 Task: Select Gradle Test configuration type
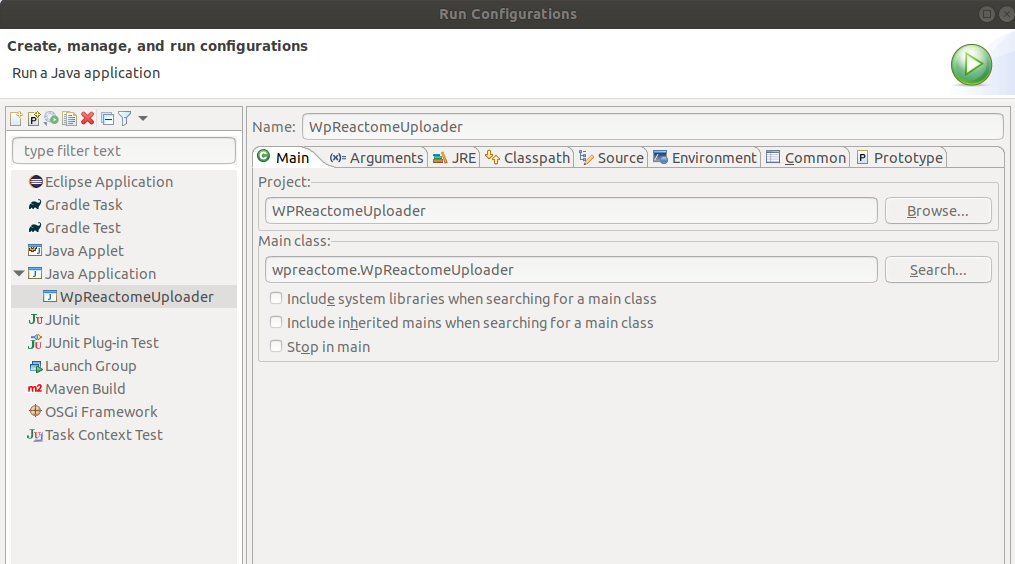(x=83, y=228)
